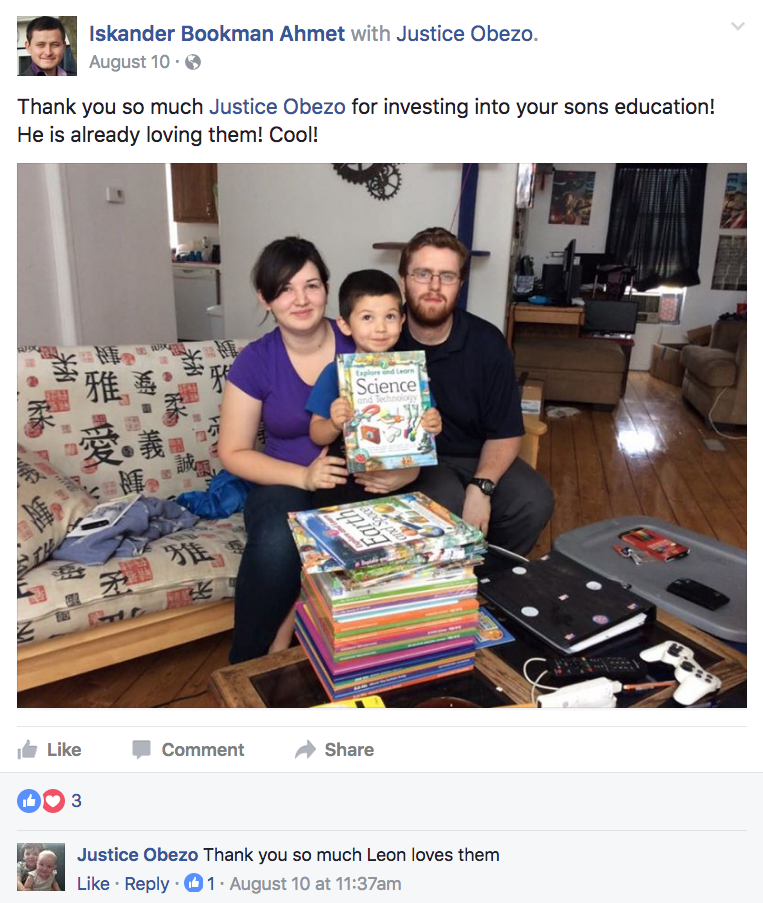Click the red heart love reaction icon
This screenshot has width=763, height=903.
(x=53, y=800)
